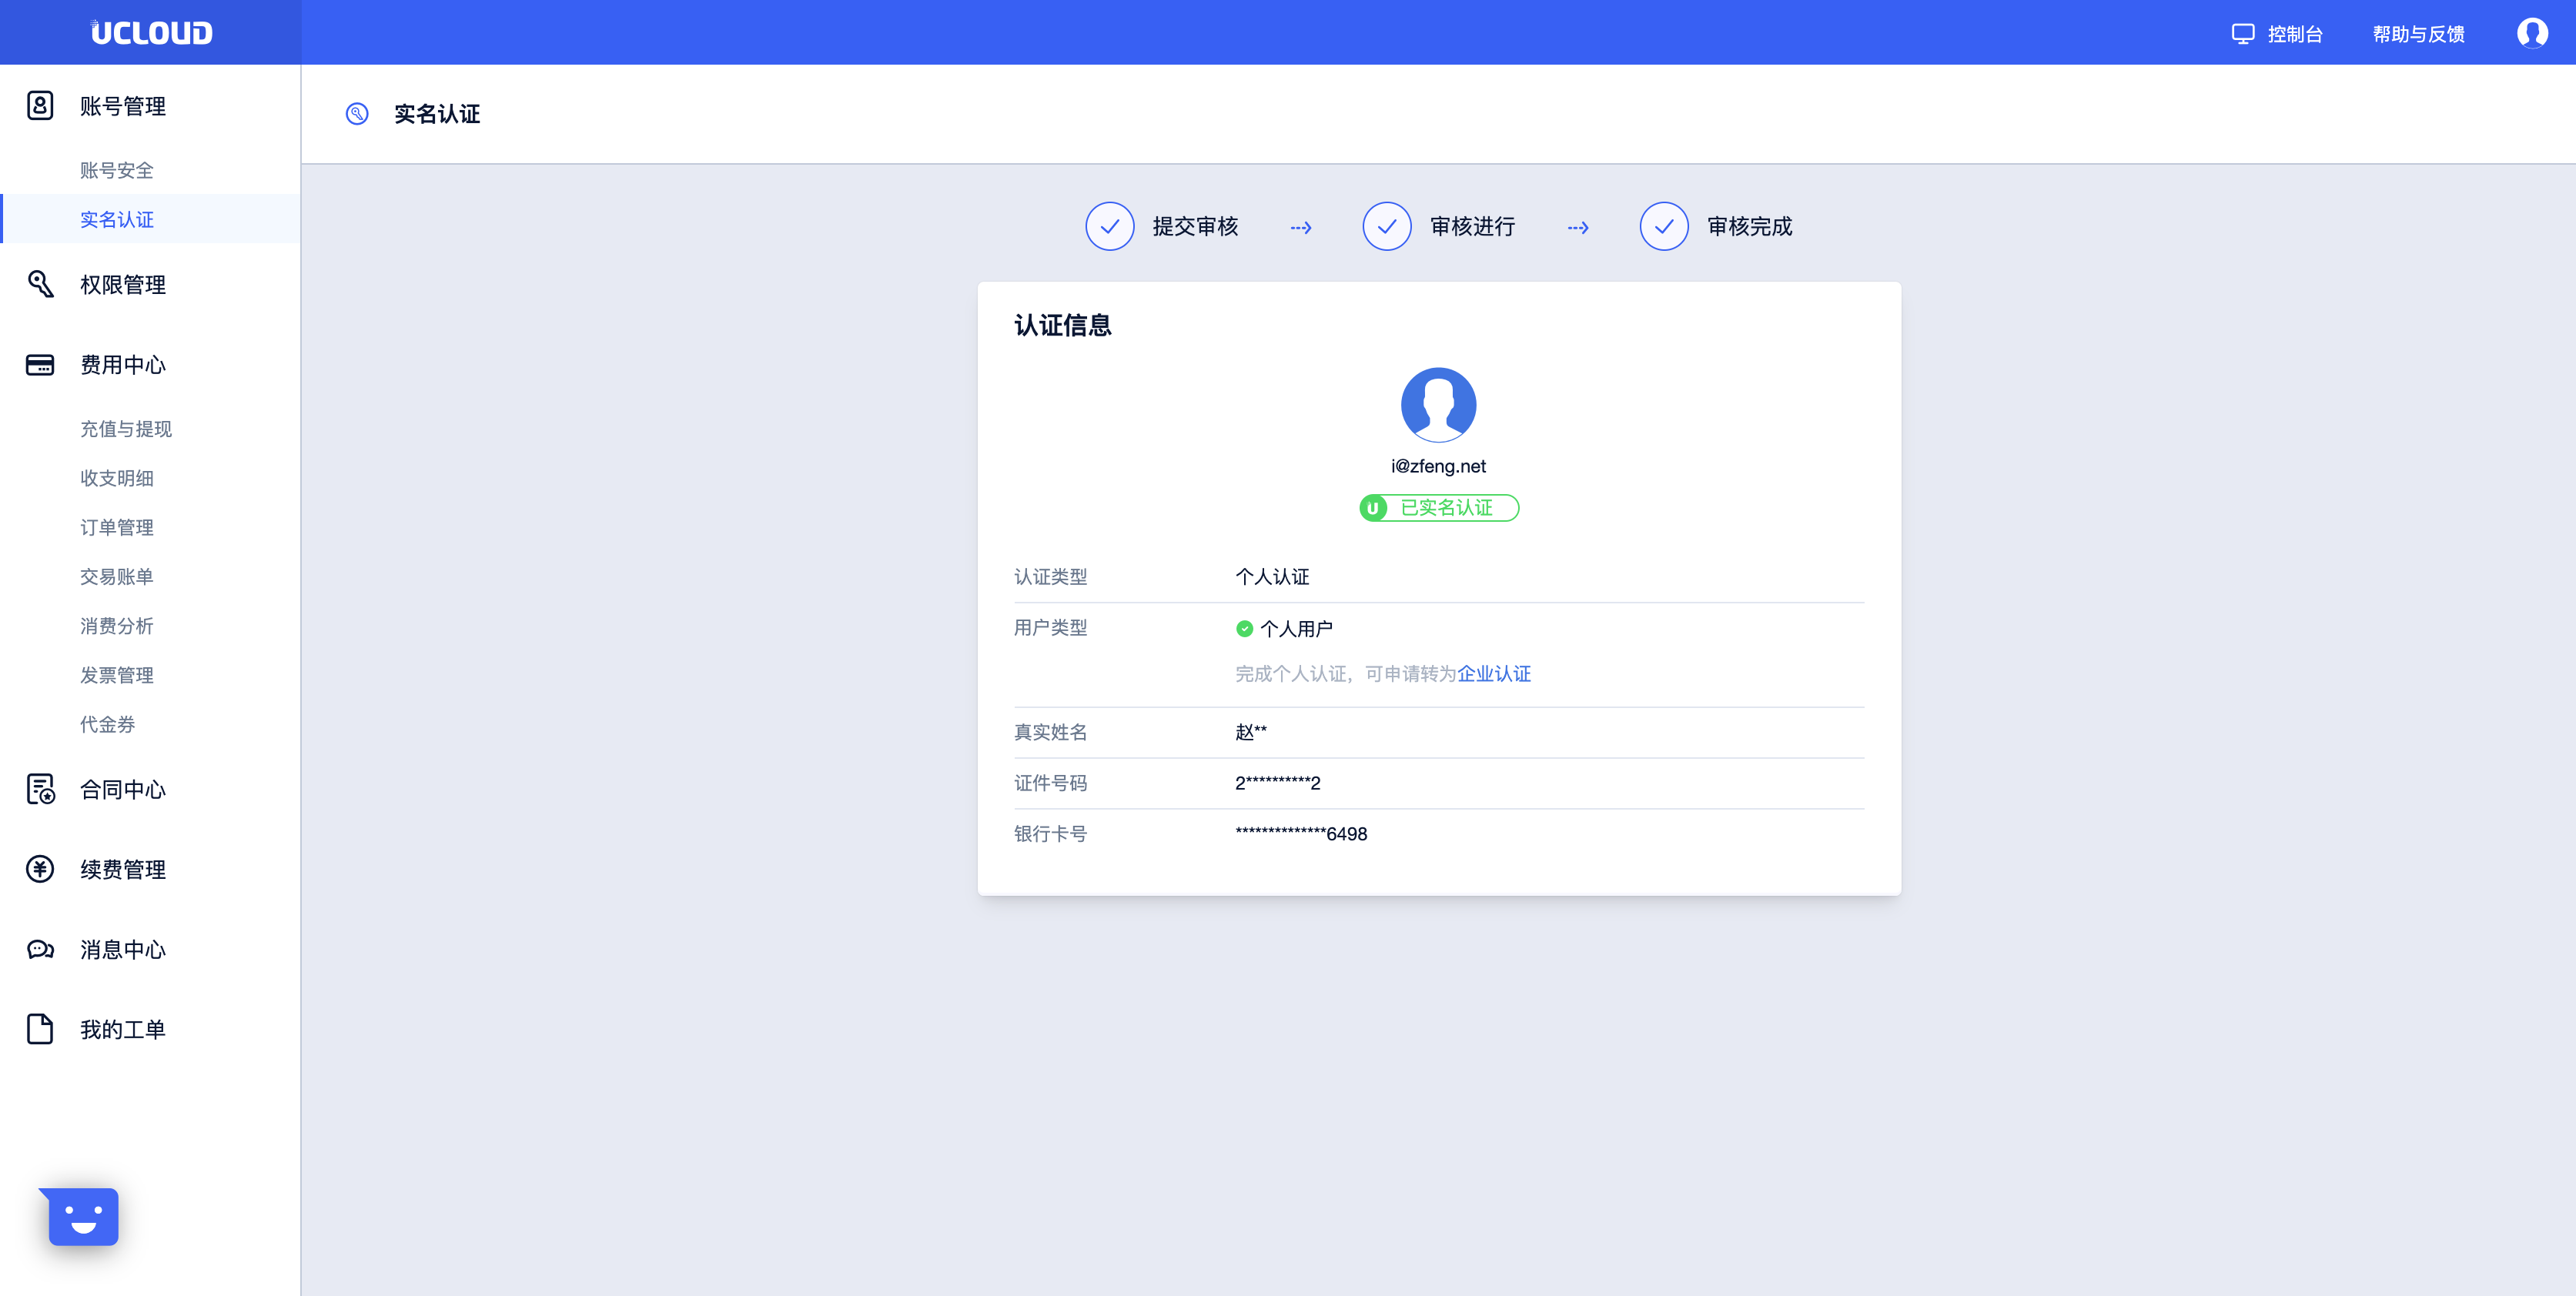Viewport: 2576px width, 1296px height.
Task: Select 充值与提现 menu item
Action: [126, 429]
